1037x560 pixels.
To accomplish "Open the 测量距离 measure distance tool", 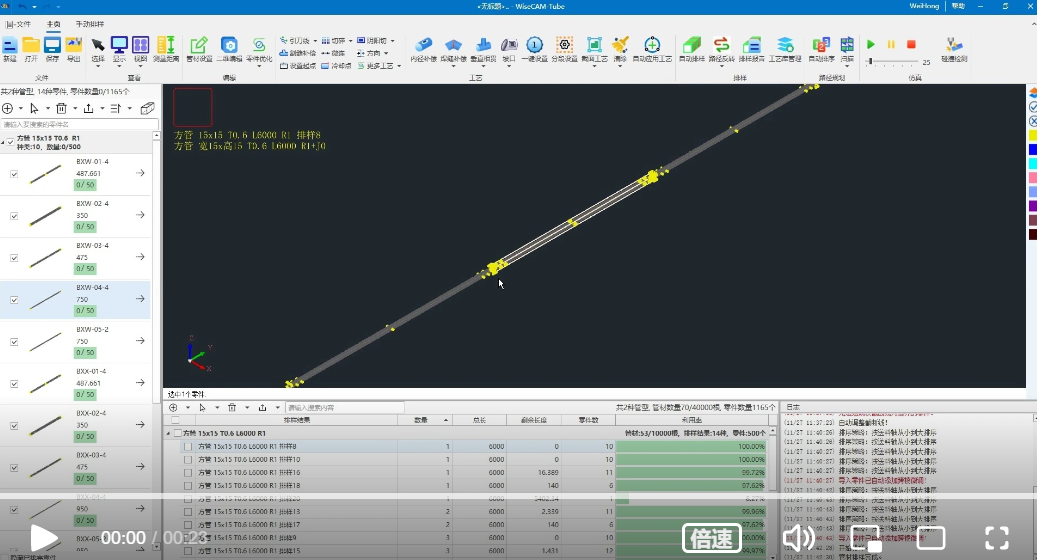I will (x=166, y=48).
